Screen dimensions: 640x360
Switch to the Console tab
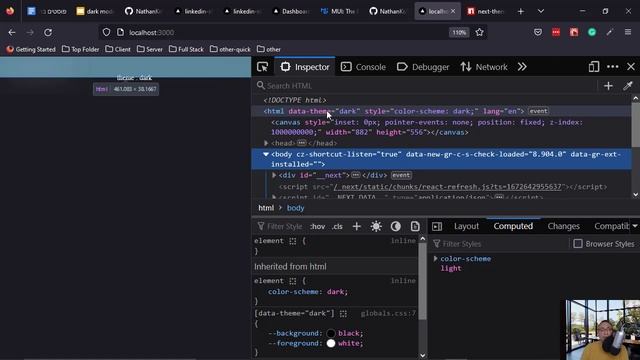[363, 67]
